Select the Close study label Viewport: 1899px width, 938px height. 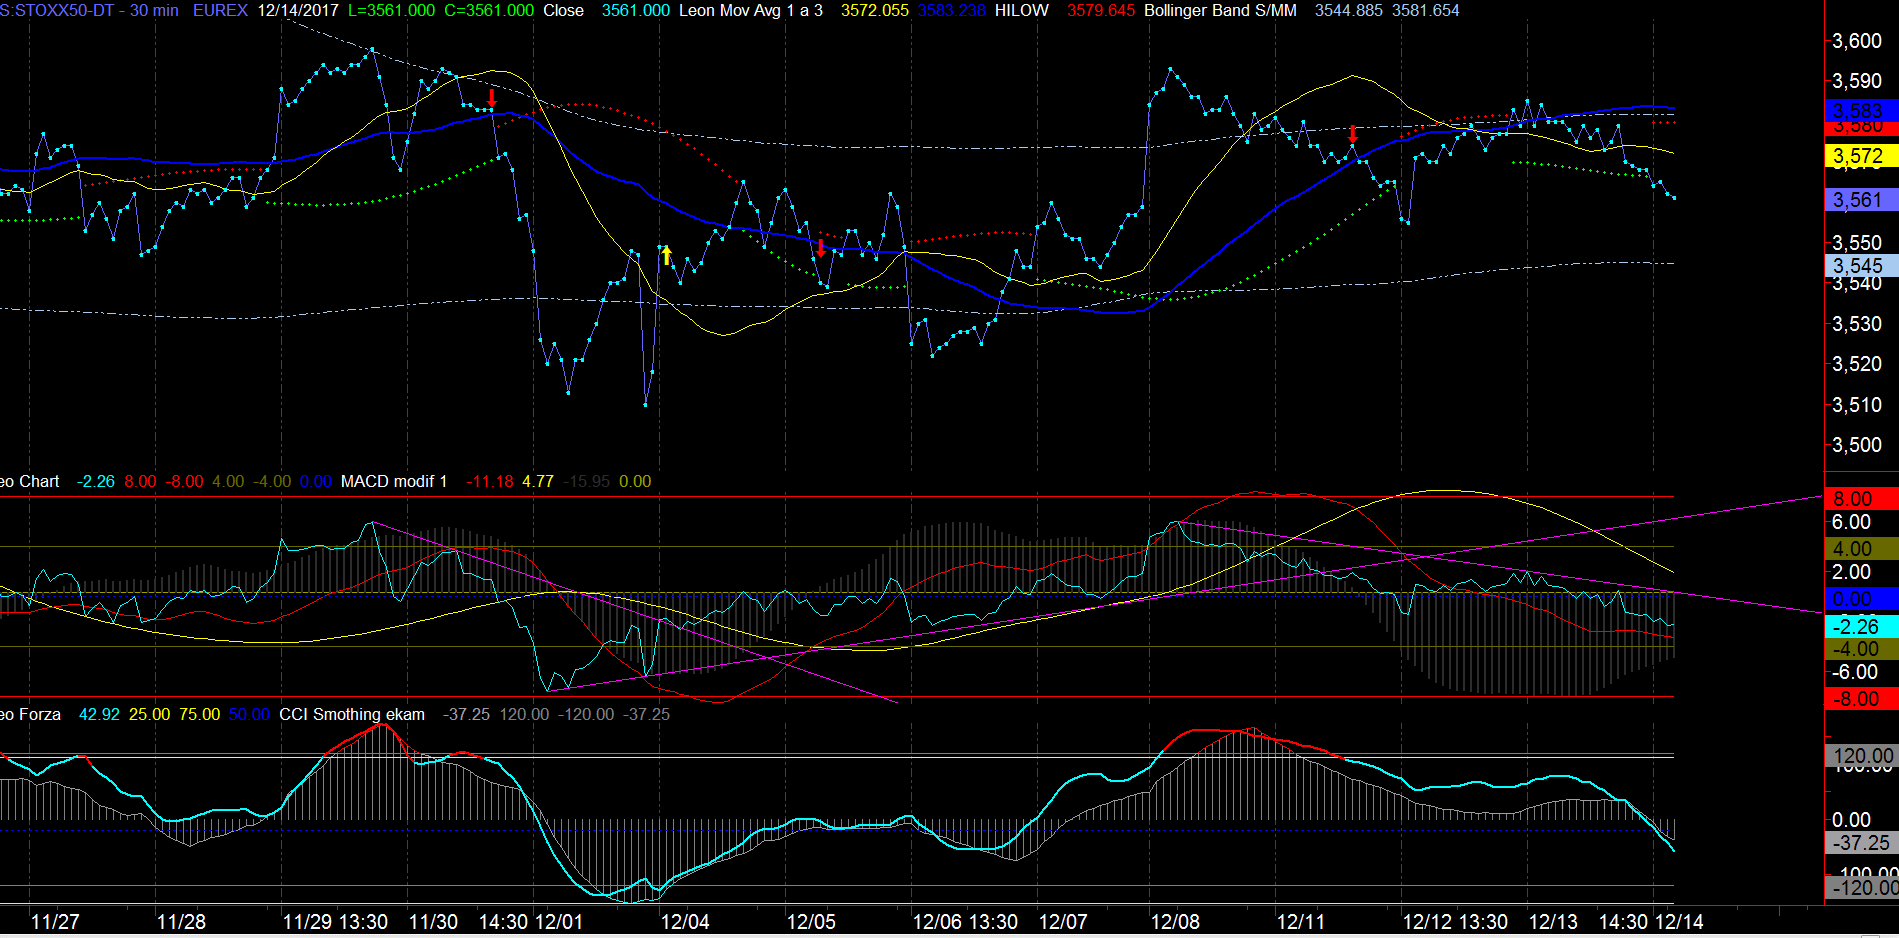pos(564,10)
